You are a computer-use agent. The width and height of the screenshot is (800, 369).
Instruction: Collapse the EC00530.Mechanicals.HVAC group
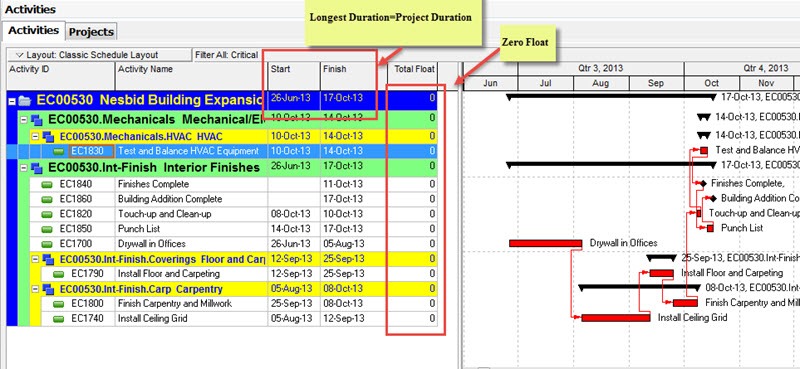pyautogui.click(x=34, y=136)
